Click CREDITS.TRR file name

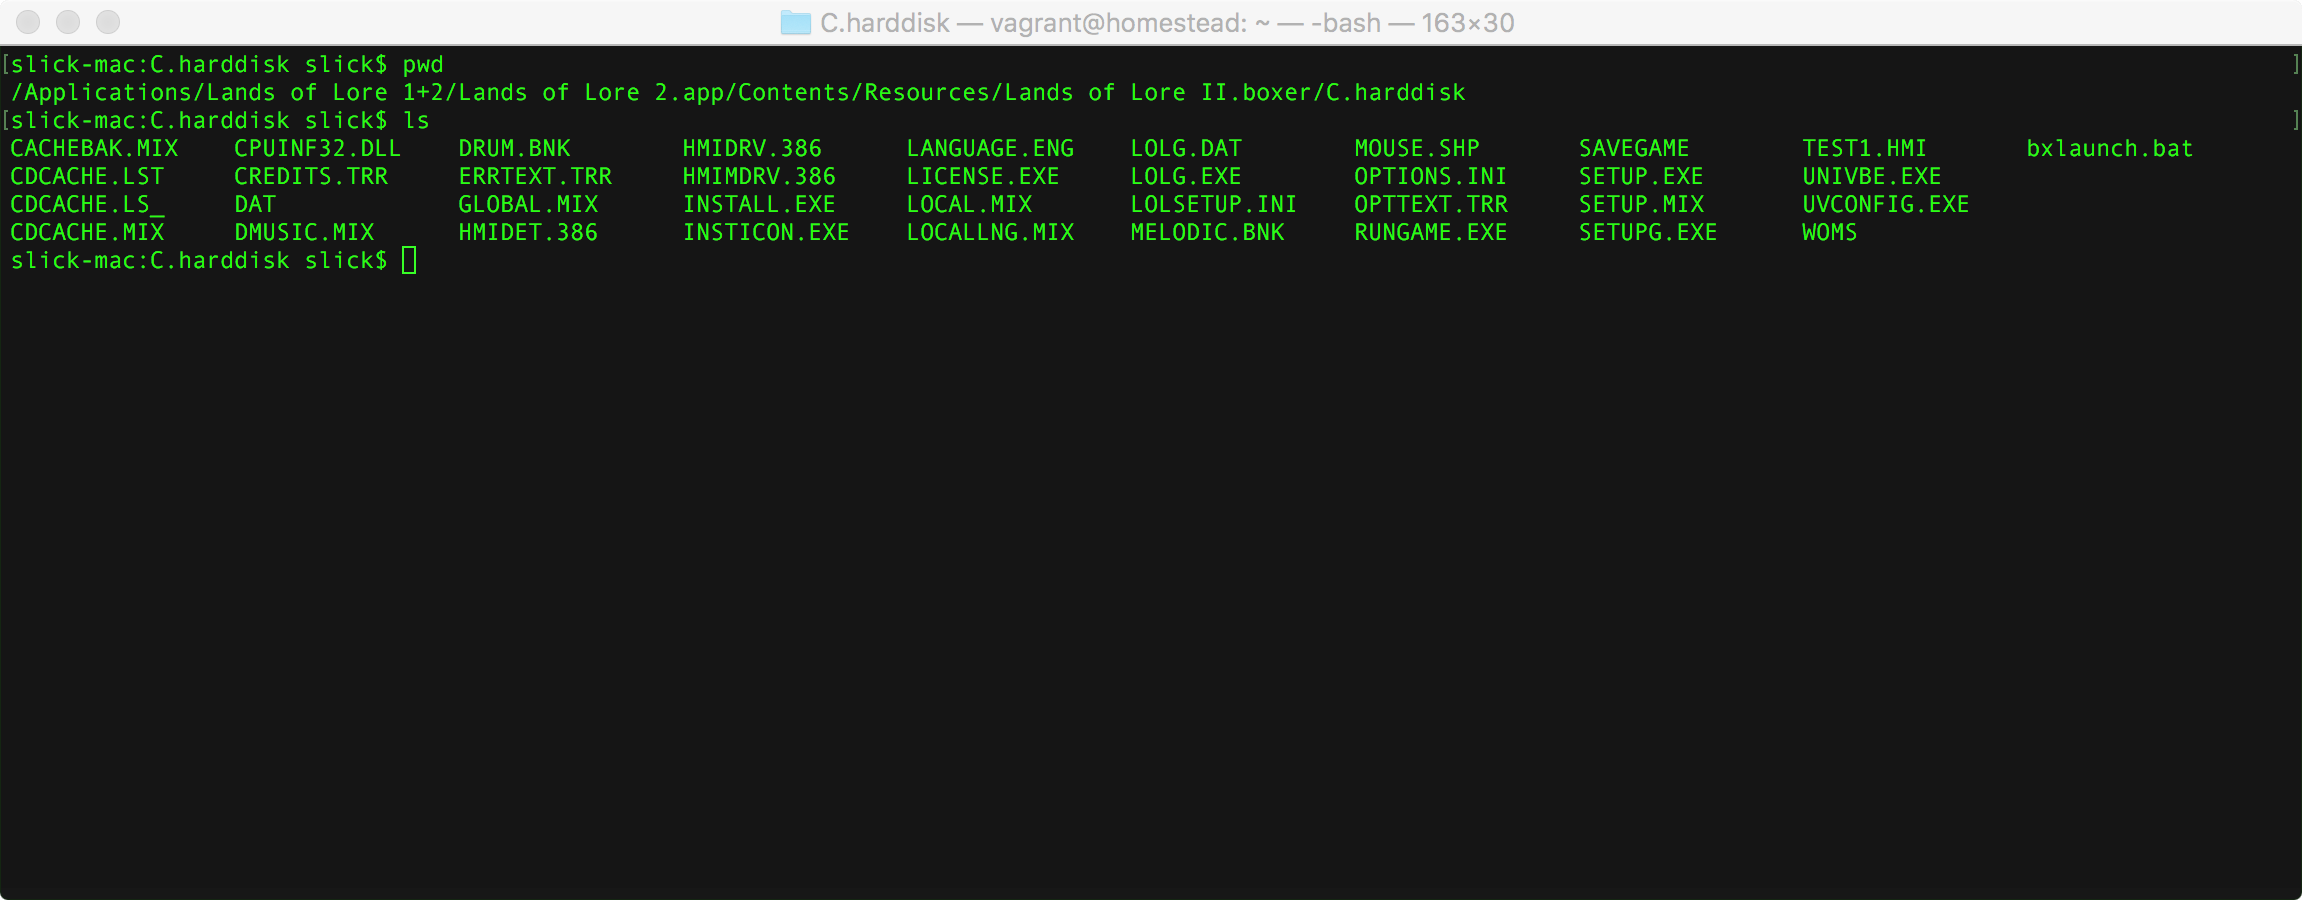point(311,177)
